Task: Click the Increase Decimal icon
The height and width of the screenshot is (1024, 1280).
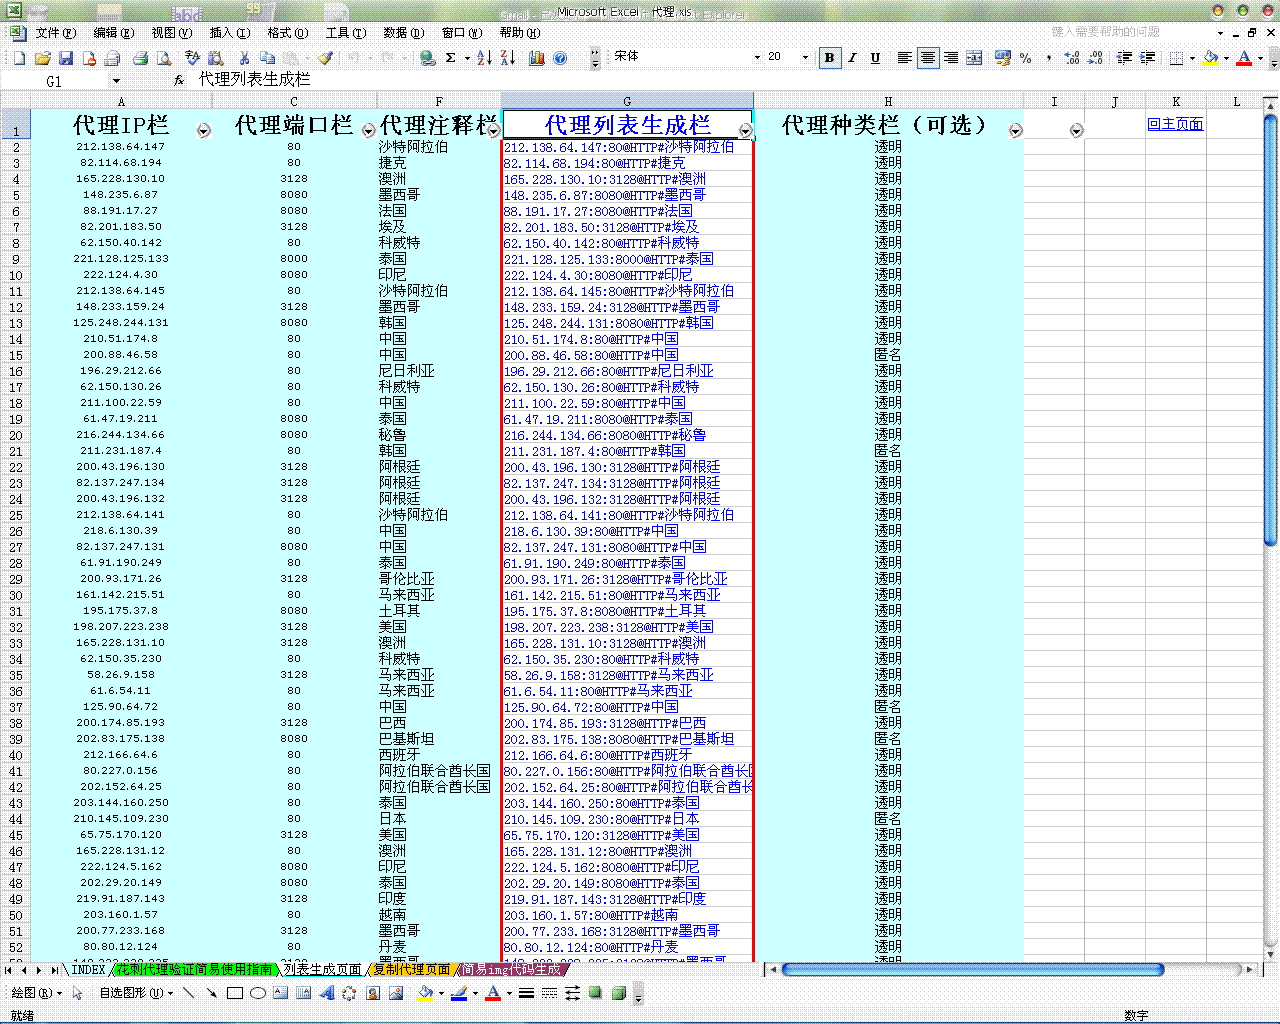Action: tap(1072, 58)
